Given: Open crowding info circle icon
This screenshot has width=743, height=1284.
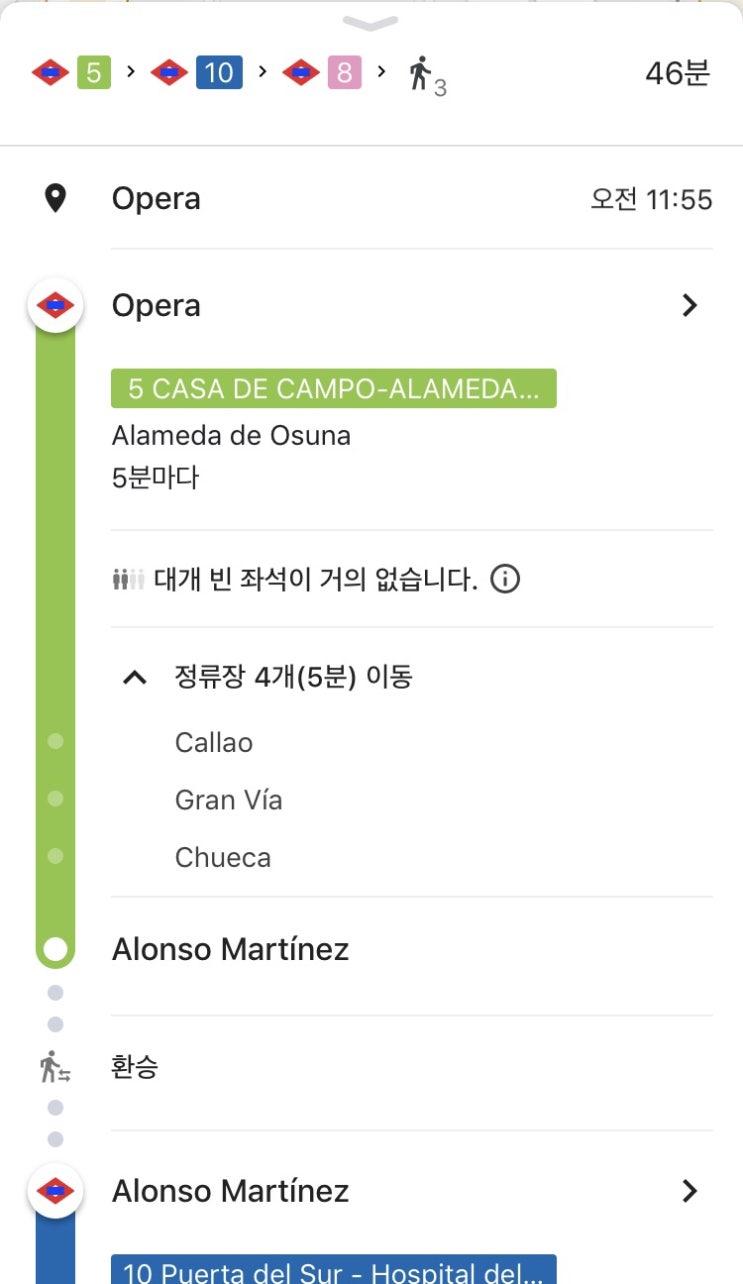Looking at the screenshot, I should pos(506,579).
